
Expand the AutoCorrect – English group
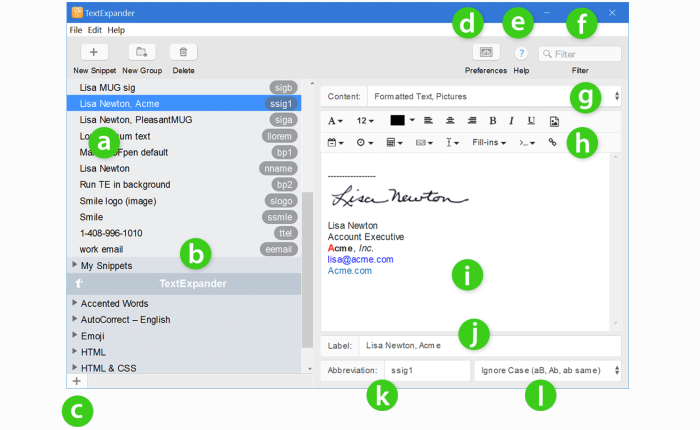[75, 319]
